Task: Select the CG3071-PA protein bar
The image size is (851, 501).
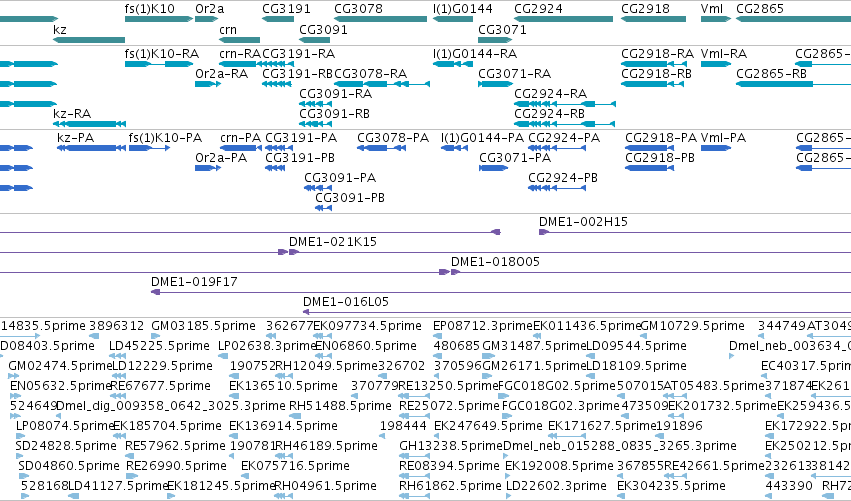Action: pos(493,168)
